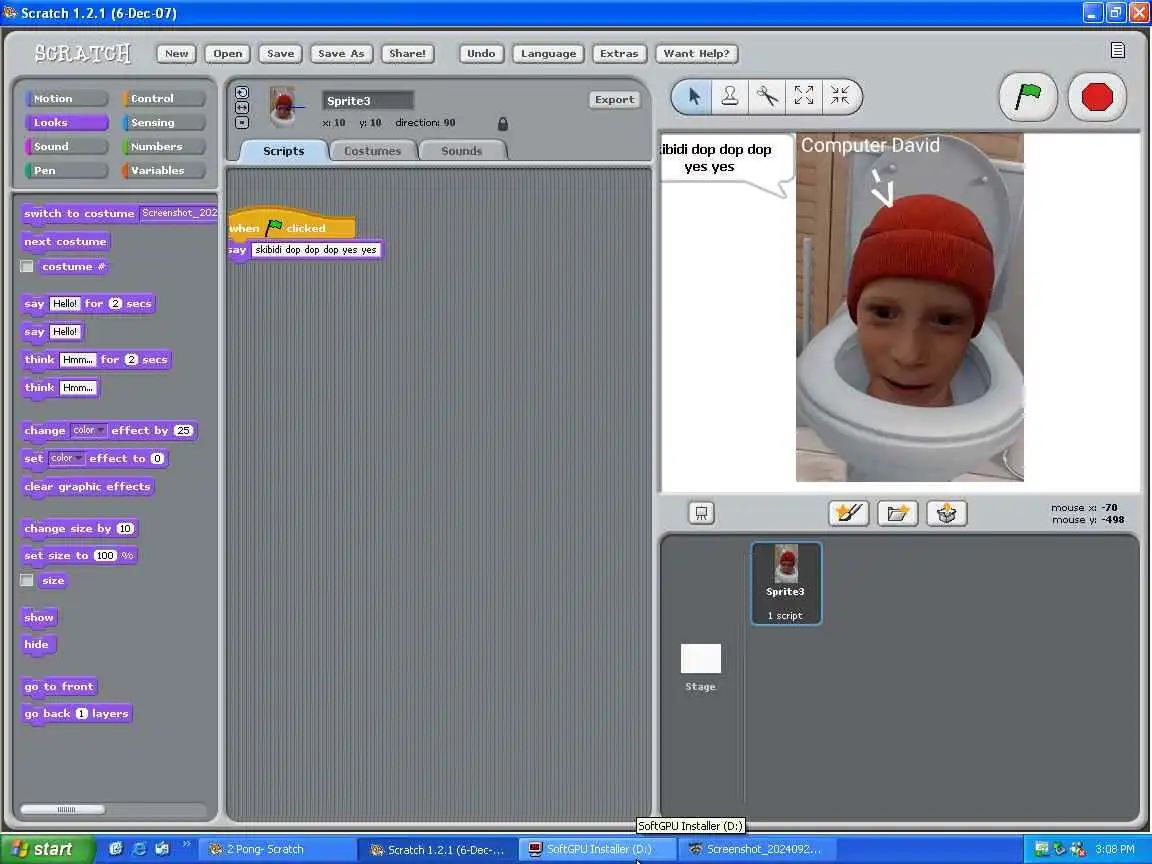Click the next costume block

point(65,242)
